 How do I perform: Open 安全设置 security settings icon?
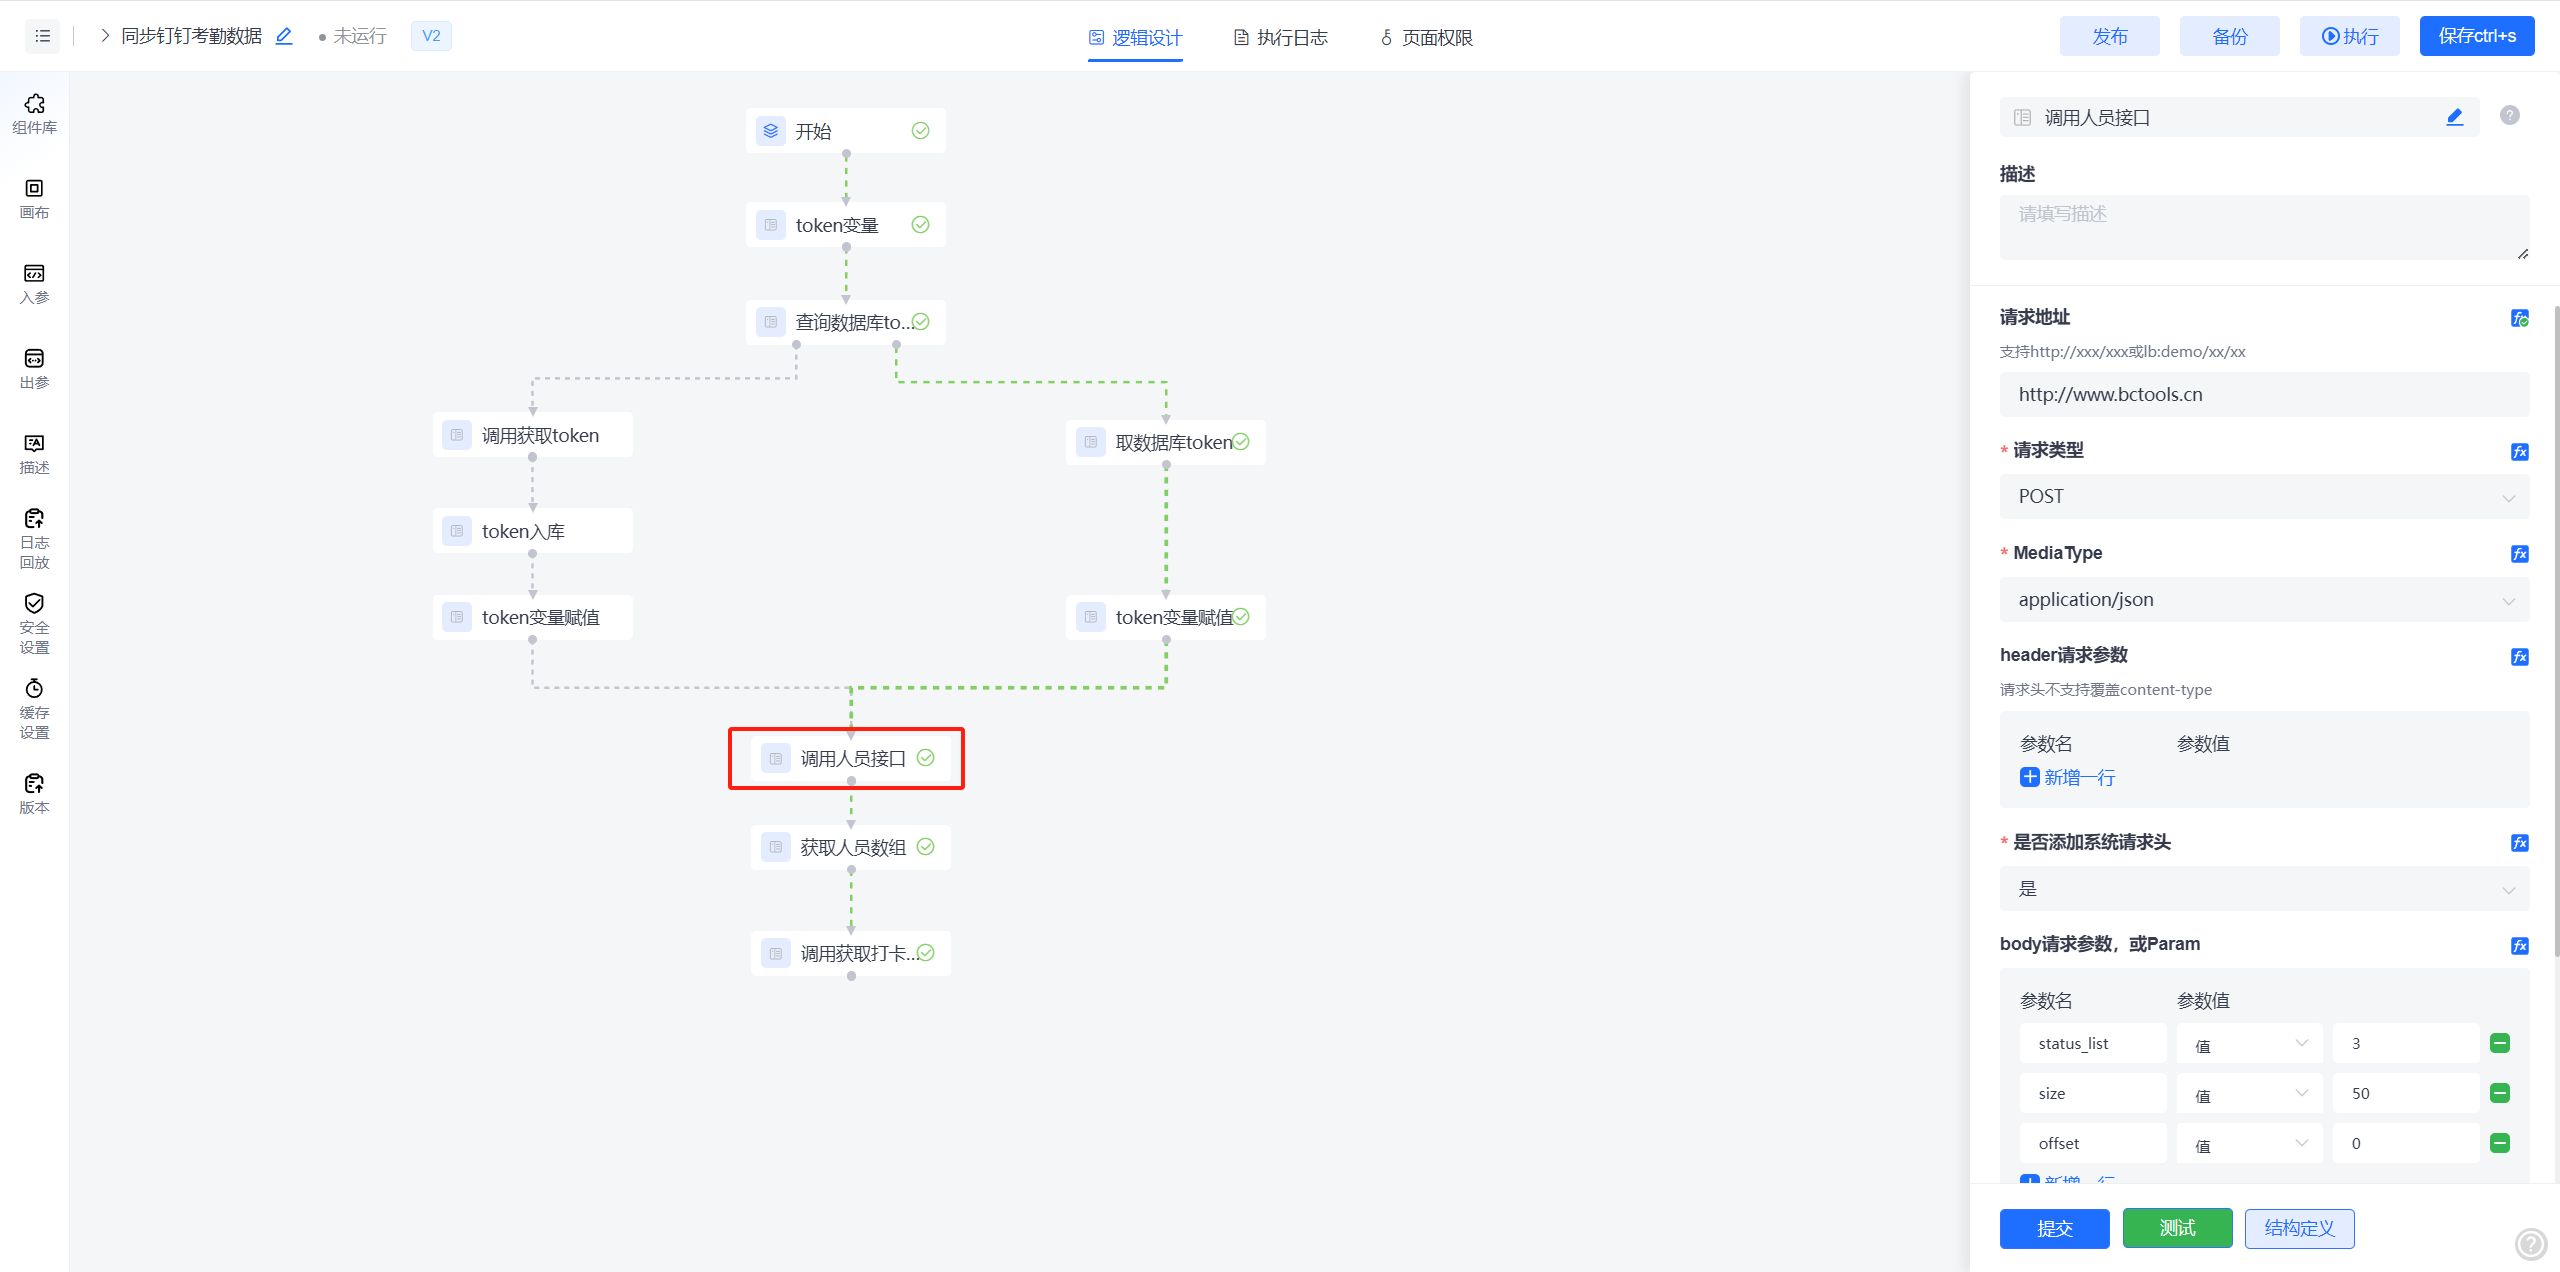click(34, 623)
